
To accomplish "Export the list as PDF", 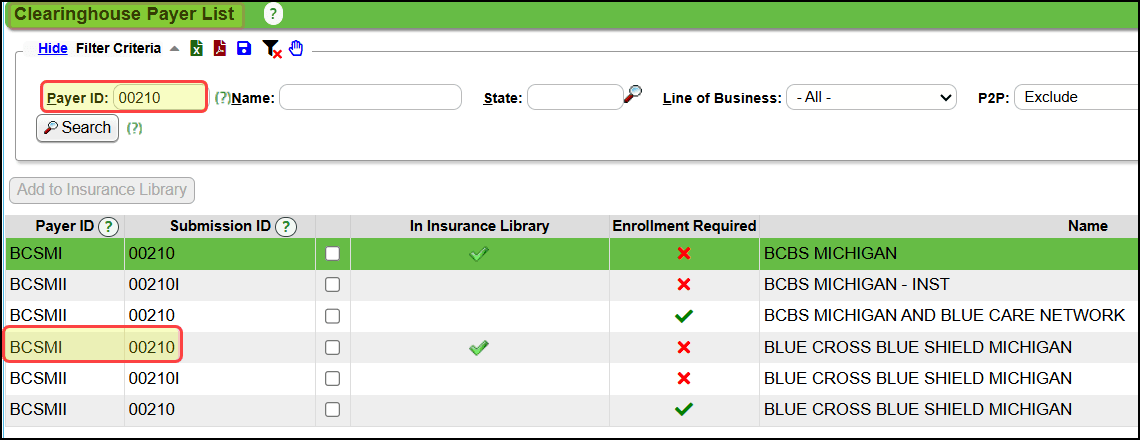I will point(220,48).
